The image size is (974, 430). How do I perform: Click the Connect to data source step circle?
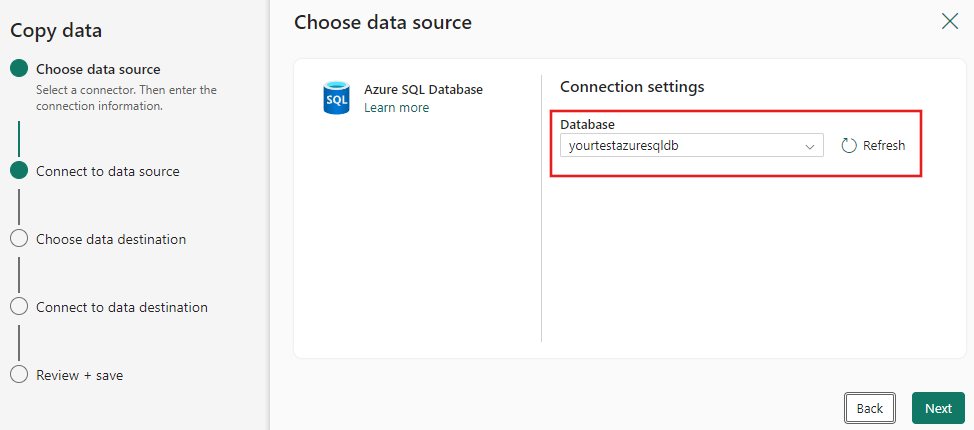tap(18, 171)
